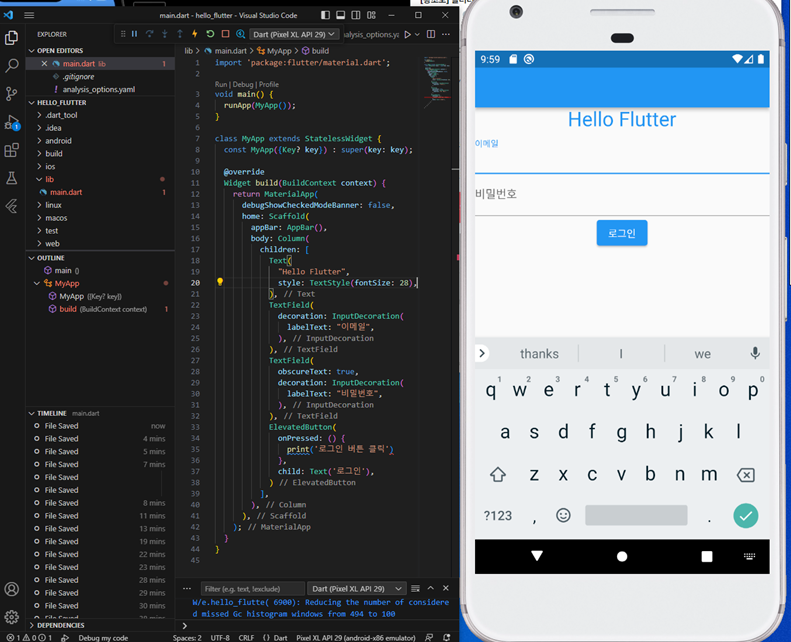
Task: Pause the debug session
Action: (135, 34)
